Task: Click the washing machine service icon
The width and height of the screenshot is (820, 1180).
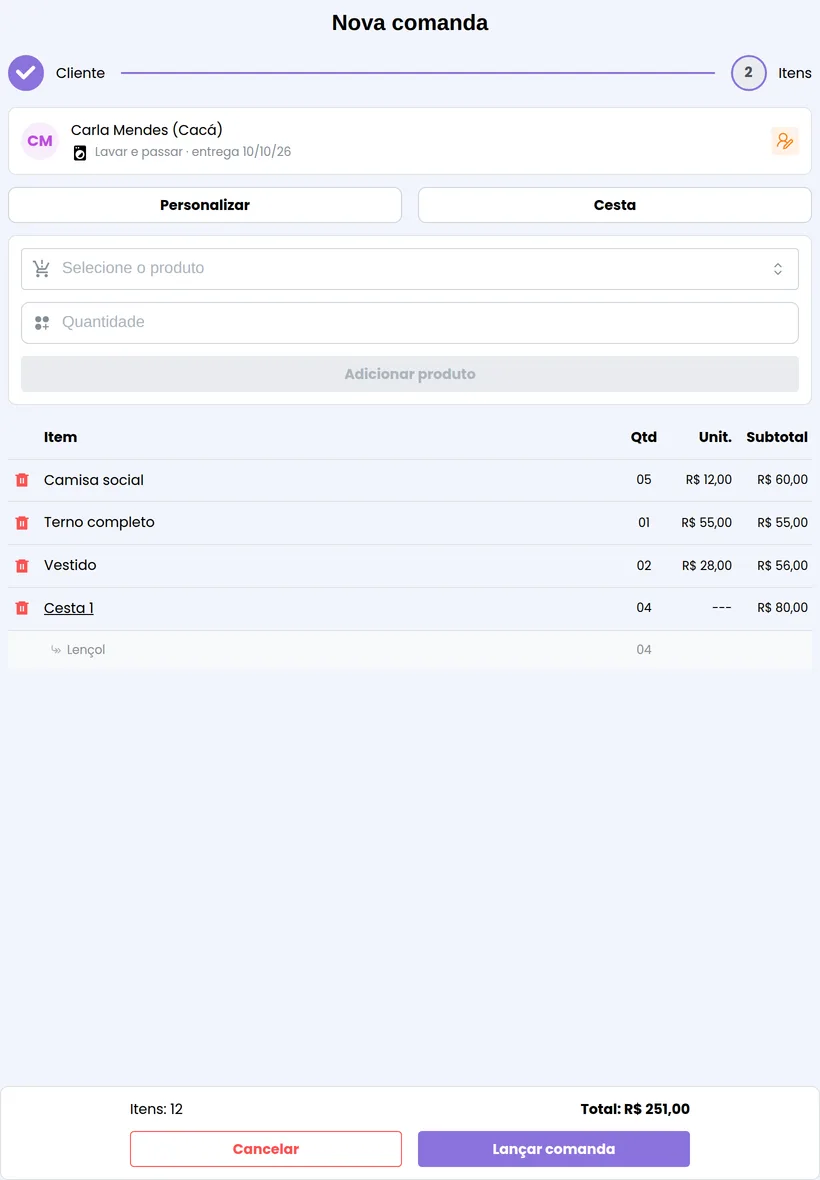Action: coord(80,153)
